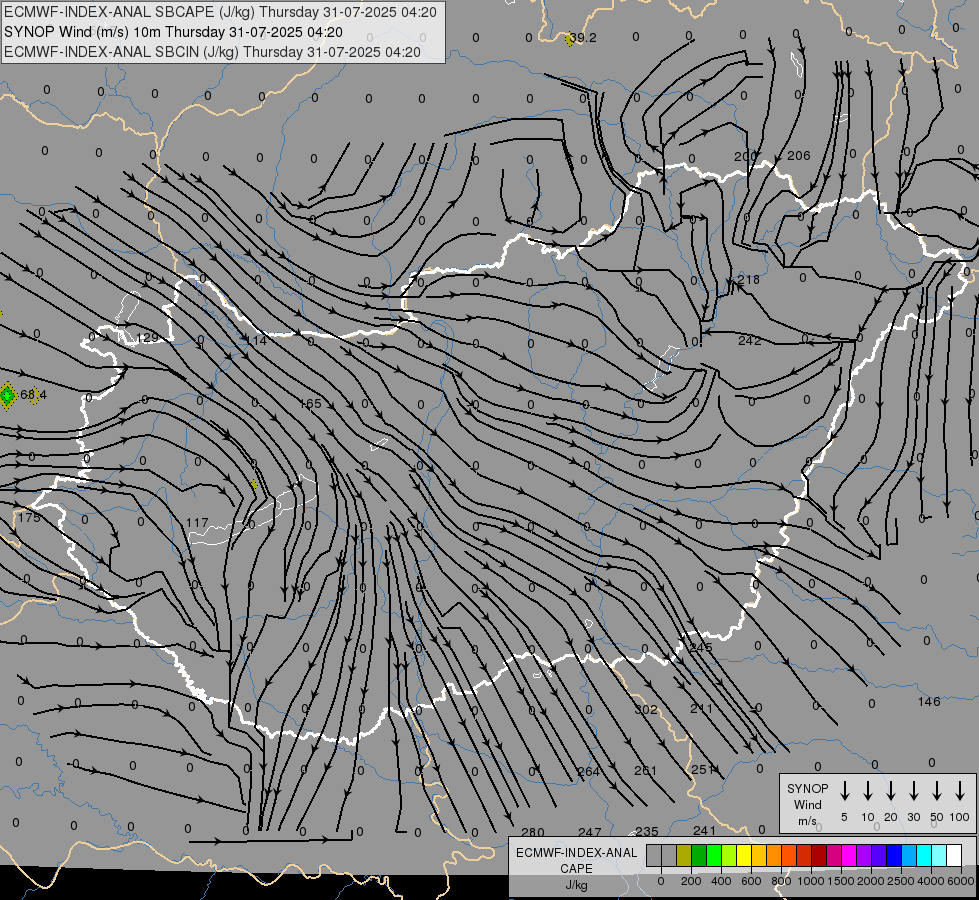Click the wind legend arrow above 20

[890, 790]
